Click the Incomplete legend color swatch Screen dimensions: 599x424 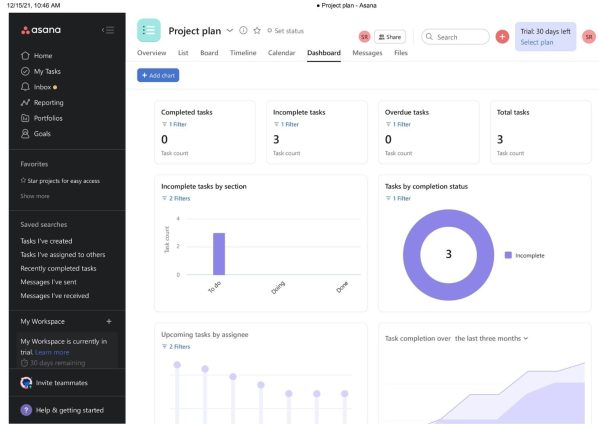coord(508,255)
